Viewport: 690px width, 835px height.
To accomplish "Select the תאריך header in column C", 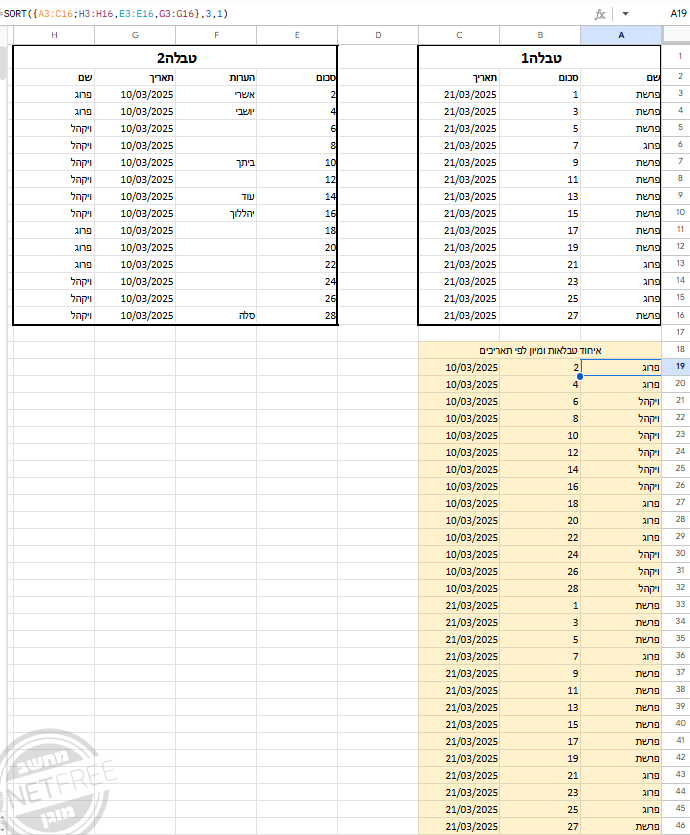I will [459, 78].
